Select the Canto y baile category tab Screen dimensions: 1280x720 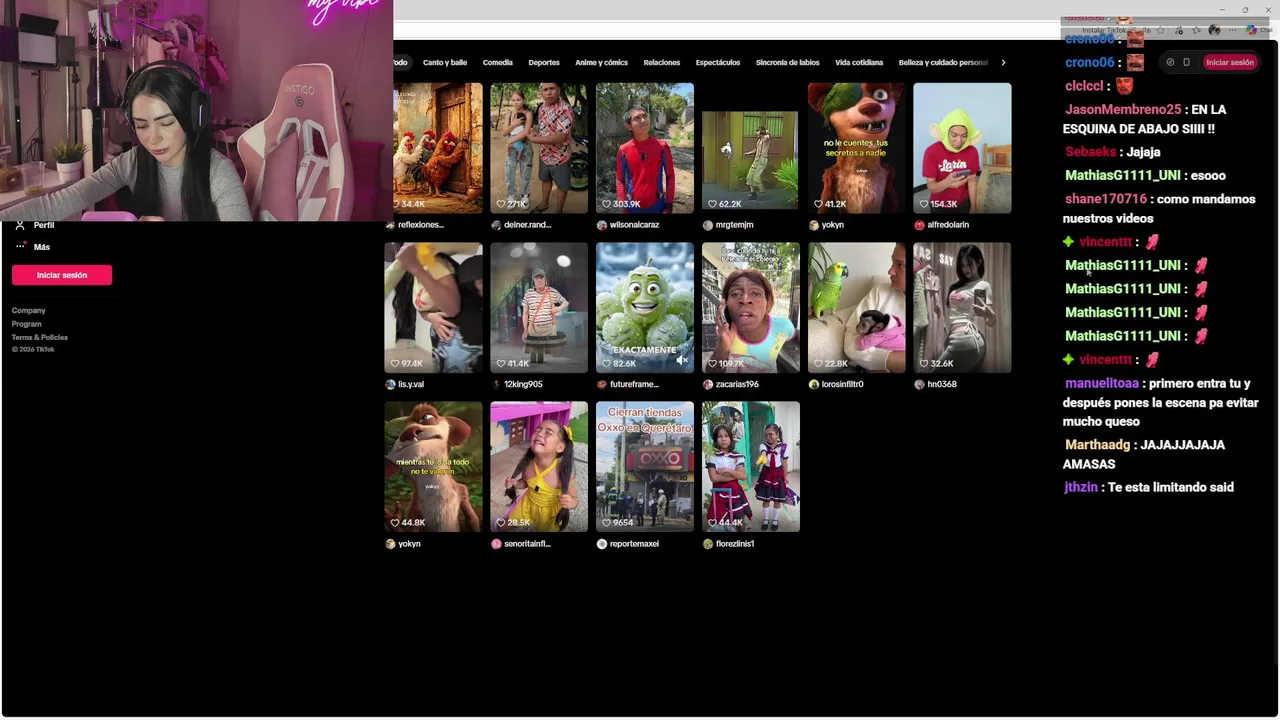pos(444,62)
